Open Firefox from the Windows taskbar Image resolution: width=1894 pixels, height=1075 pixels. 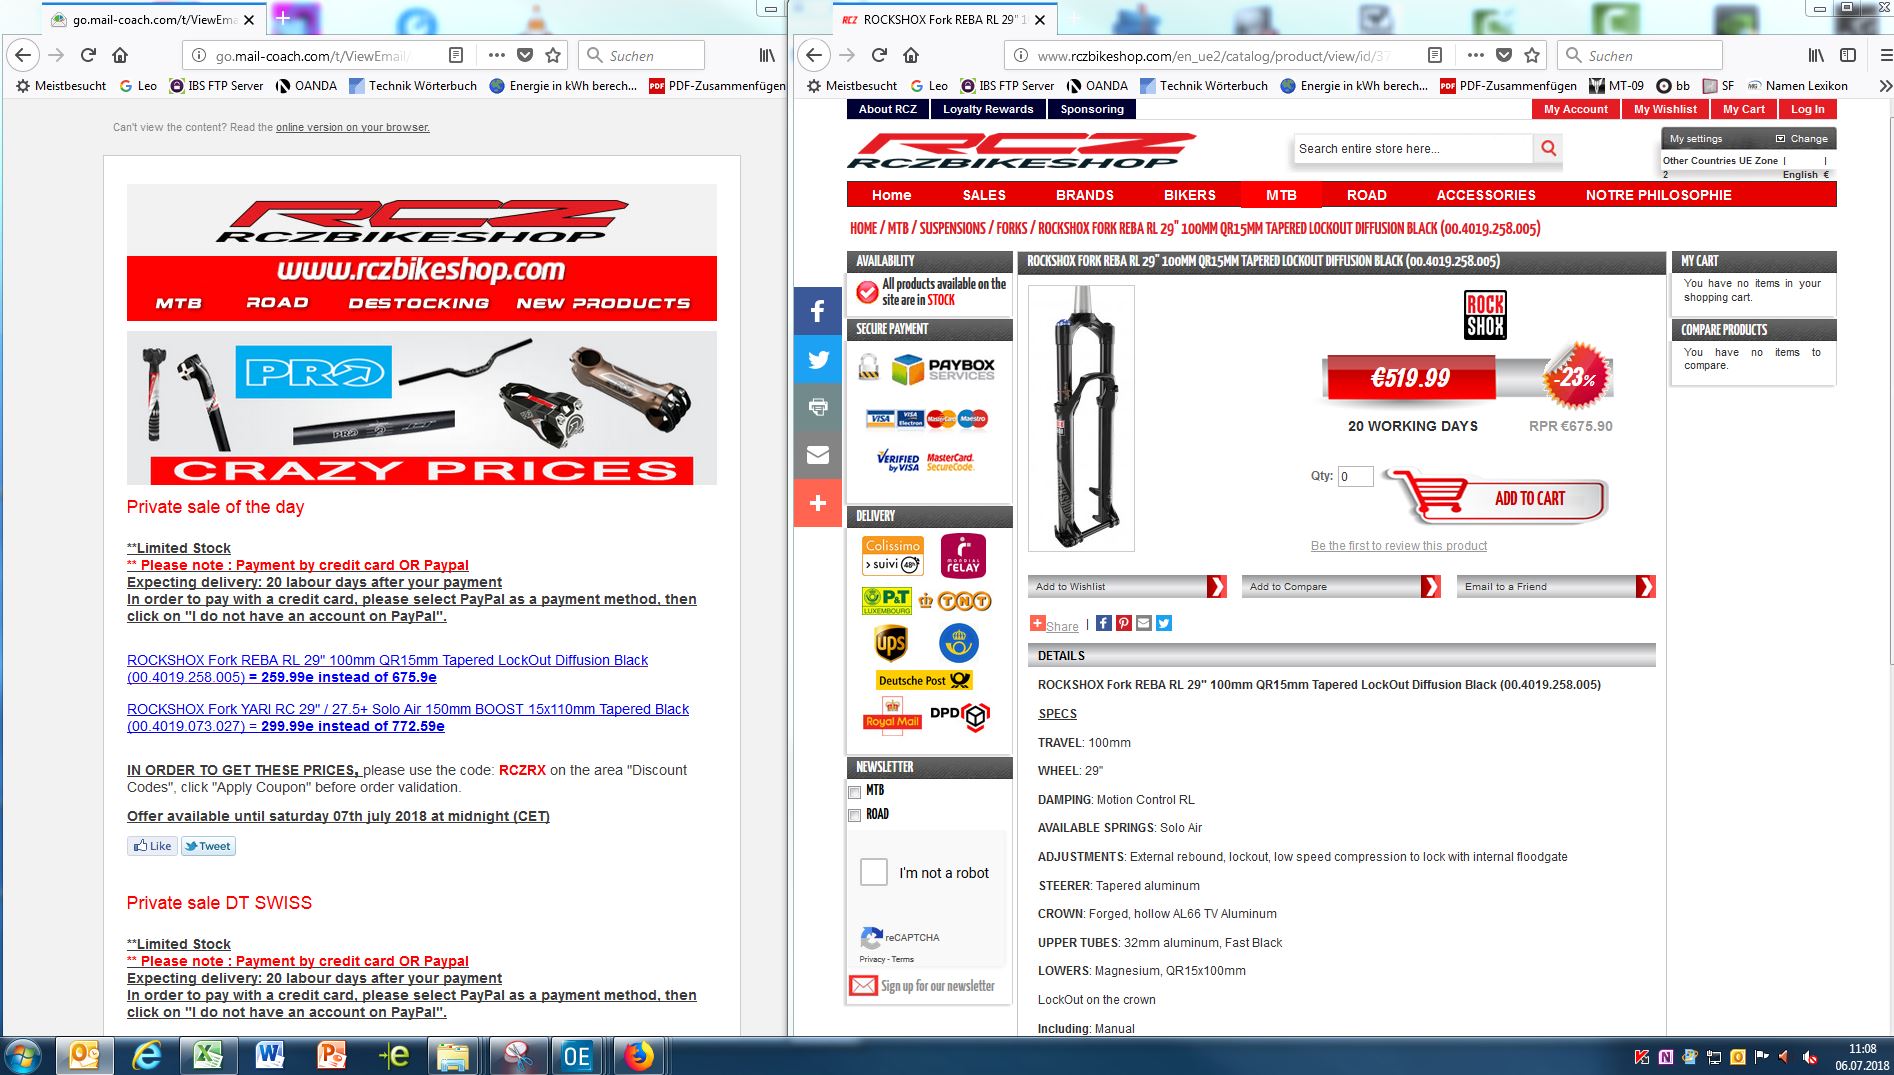pyautogui.click(x=638, y=1056)
